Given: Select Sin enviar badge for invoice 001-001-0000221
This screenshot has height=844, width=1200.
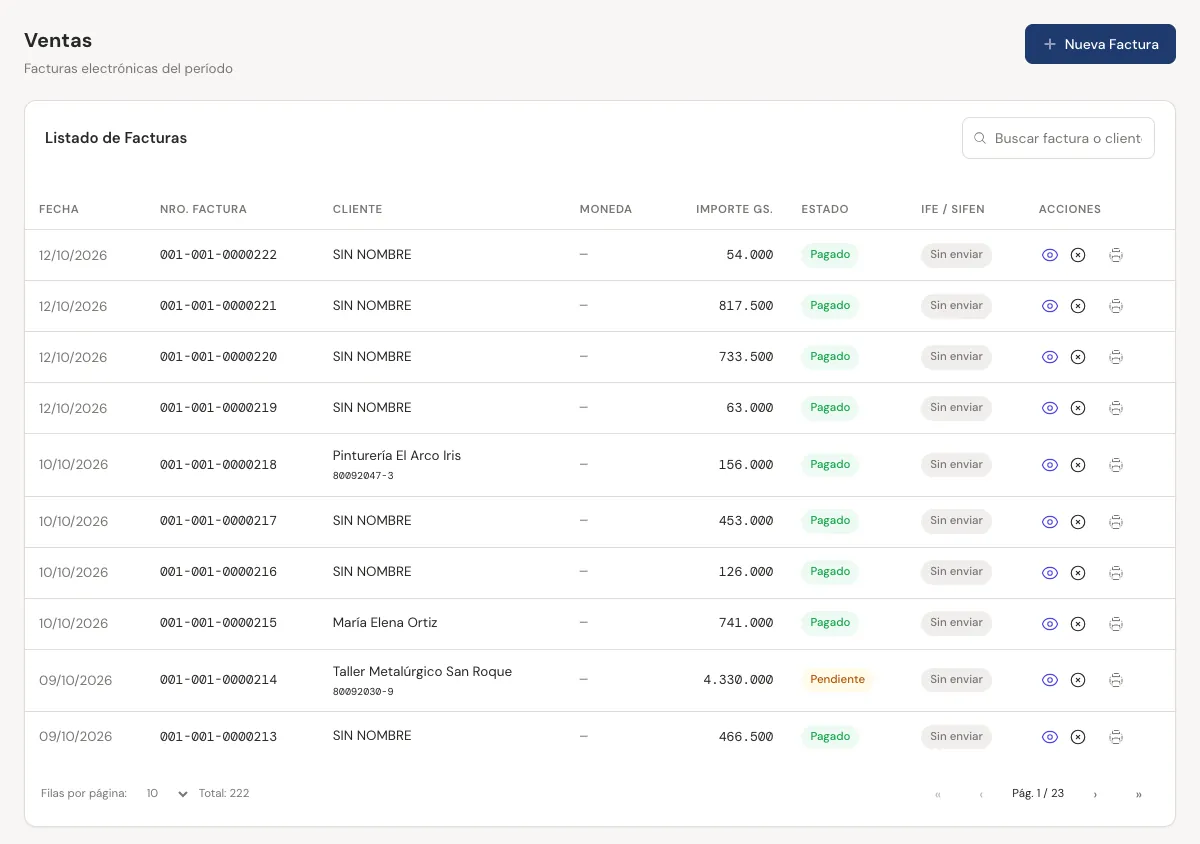Looking at the screenshot, I should pos(956,305).
